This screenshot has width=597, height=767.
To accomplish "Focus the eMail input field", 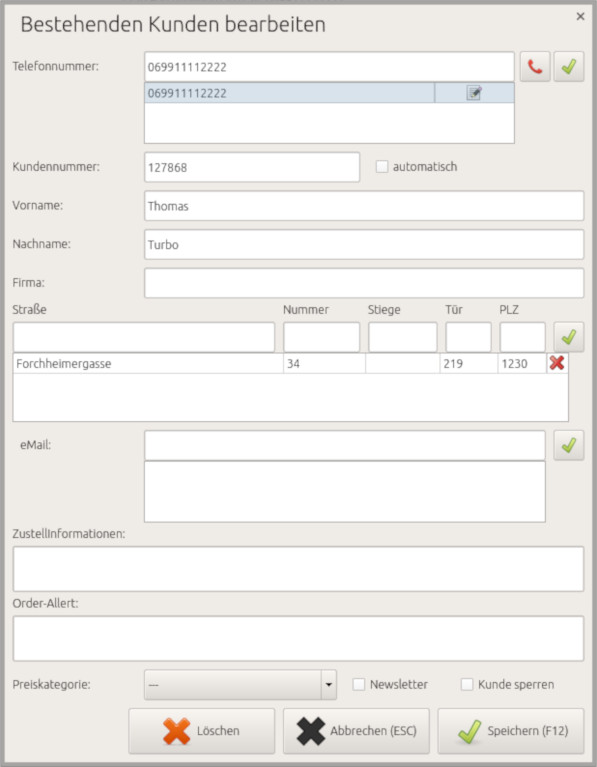I will [x=345, y=445].
